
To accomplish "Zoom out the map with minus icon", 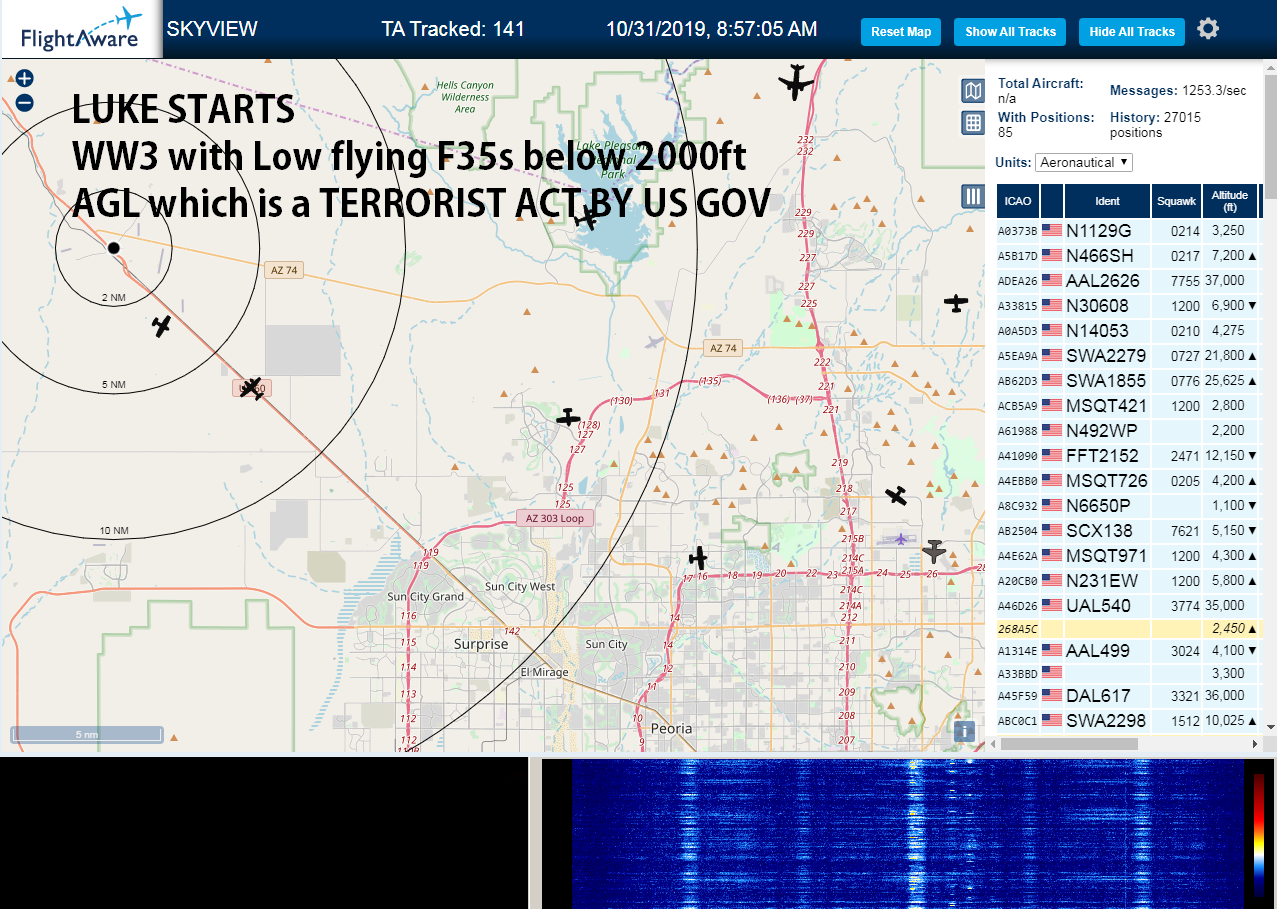I will (x=25, y=102).
